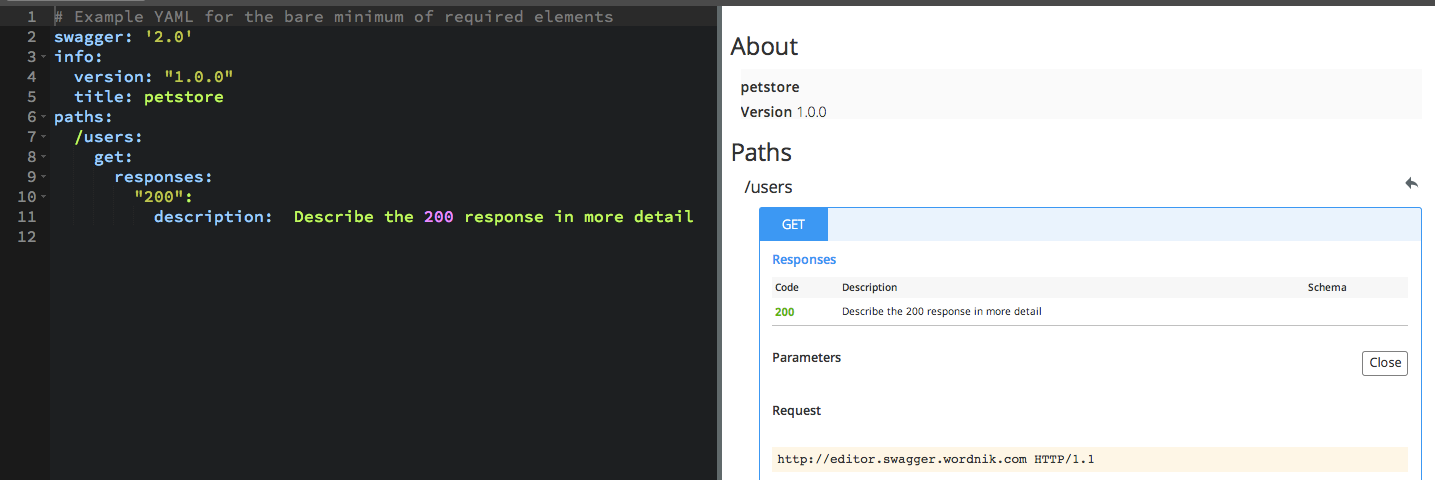Click the green 200 response code
Image resolution: width=1435 pixels, height=480 pixels.
click(x=785, y=312)
